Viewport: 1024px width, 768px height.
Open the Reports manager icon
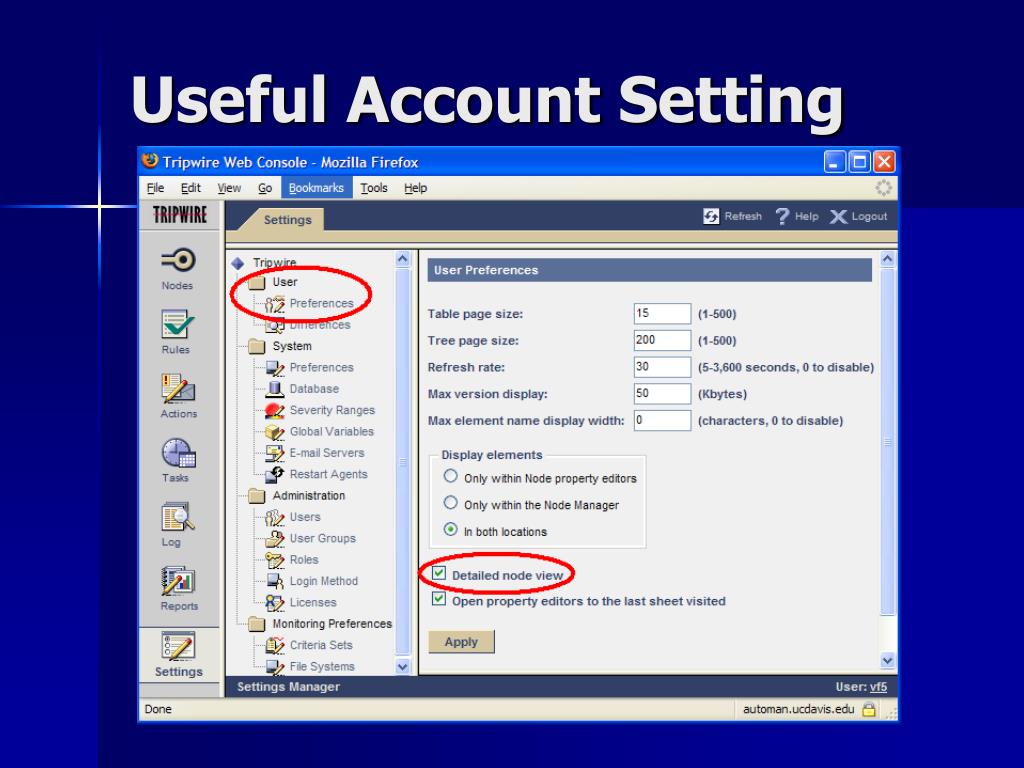pos(178,581)
